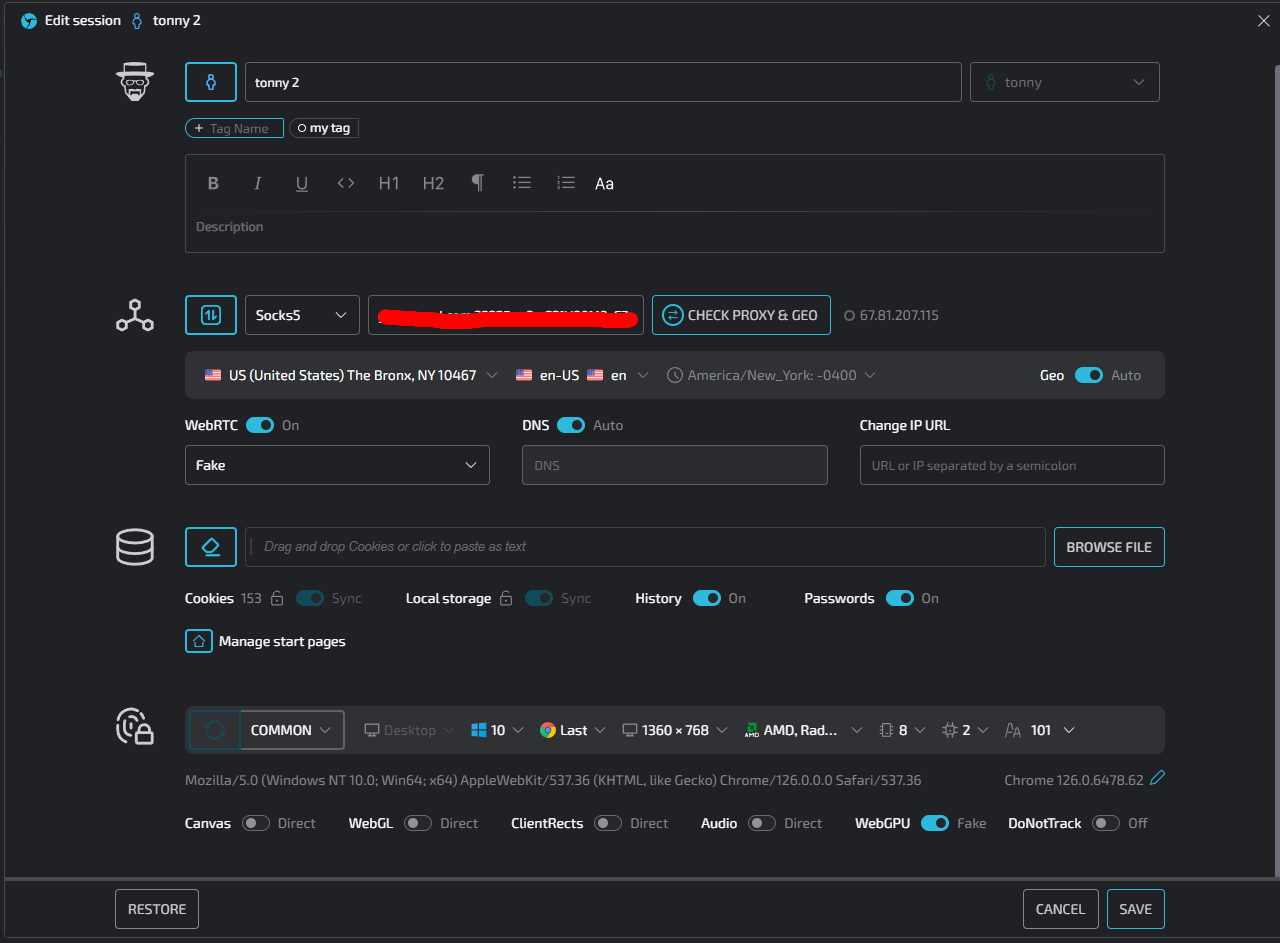This screenshot has width=1280, height=943.
Task: Select the H1 heading option
Action: tap(389, 183)
